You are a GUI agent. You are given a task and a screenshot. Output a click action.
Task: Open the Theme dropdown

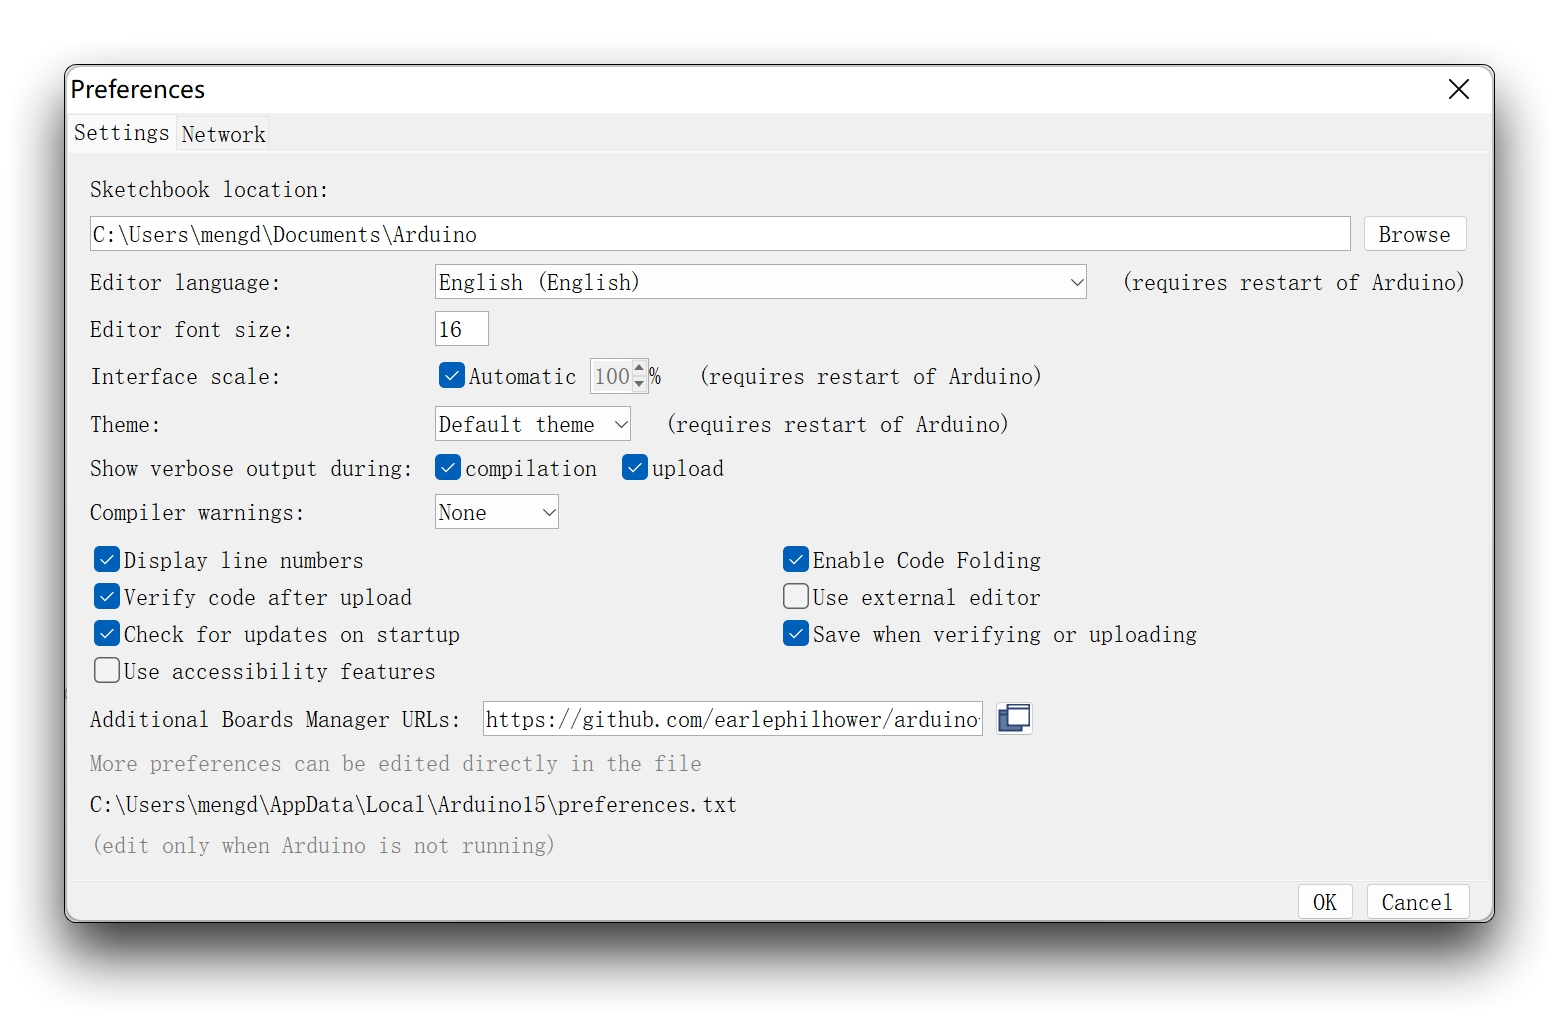click(x=533, y=424)
